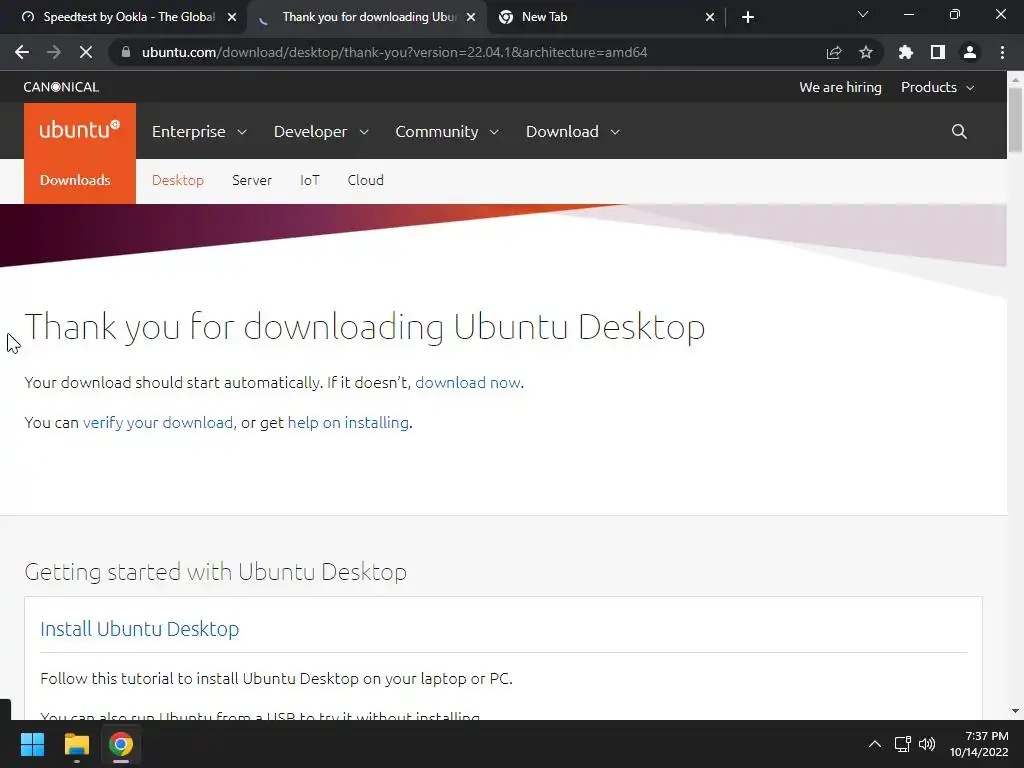The image size is (1024, 768).
Task: Close the New Tab tab
Action: (x=710, y=17)
